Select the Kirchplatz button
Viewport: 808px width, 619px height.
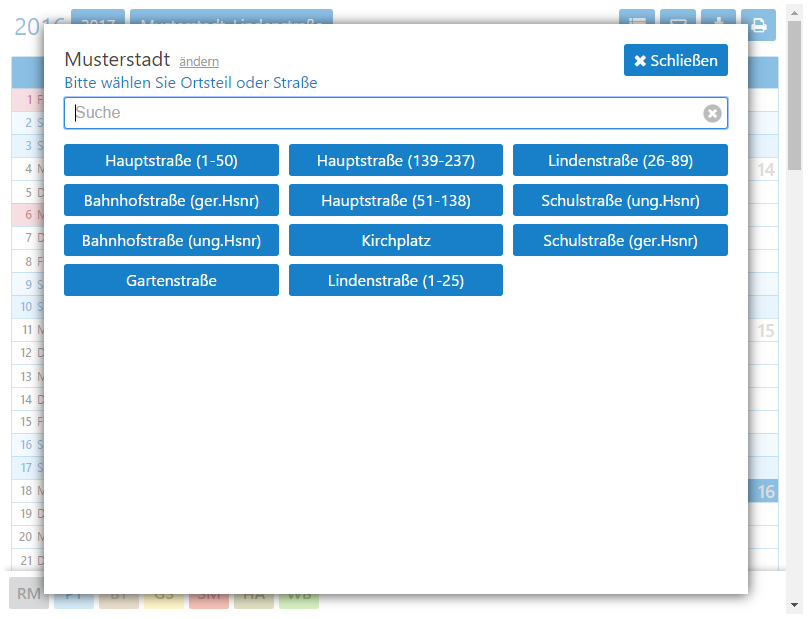click(396, 240)
